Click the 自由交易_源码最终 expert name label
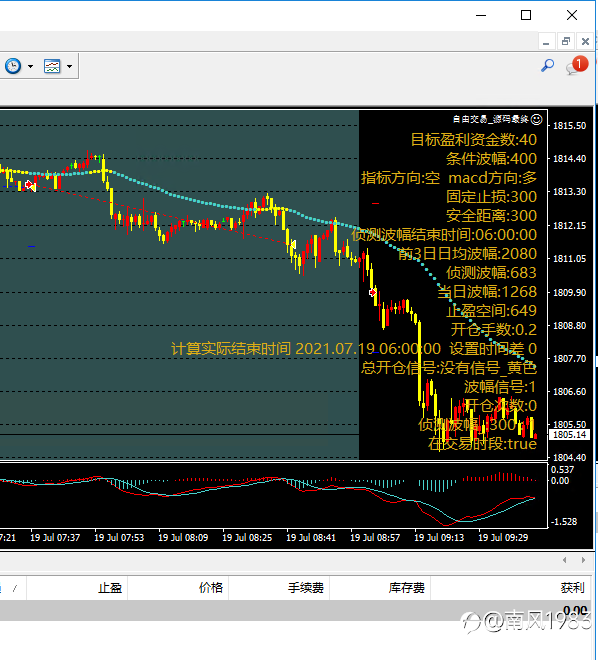Viewport: 598px width, 660px height. pyautogui.click(x=491, y=120)
